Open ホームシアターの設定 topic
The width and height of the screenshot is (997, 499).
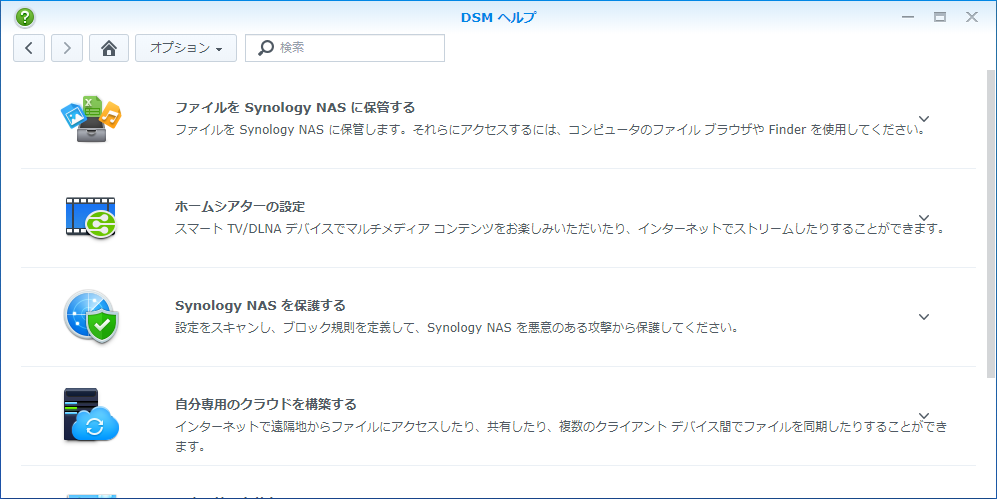tap(240, 207)
